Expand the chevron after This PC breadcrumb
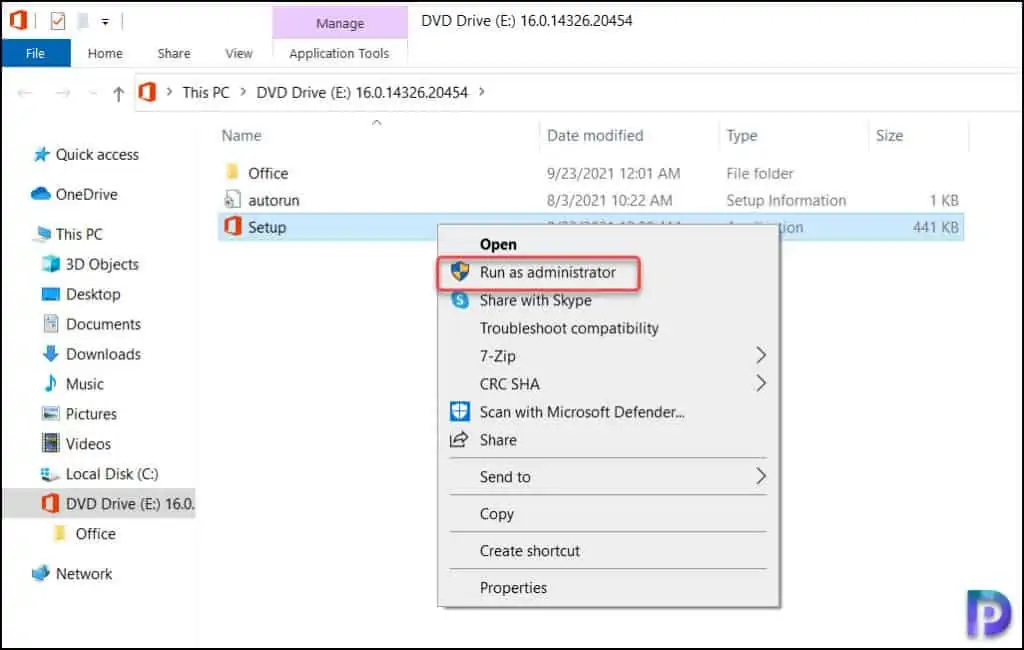 pos(243,92)
